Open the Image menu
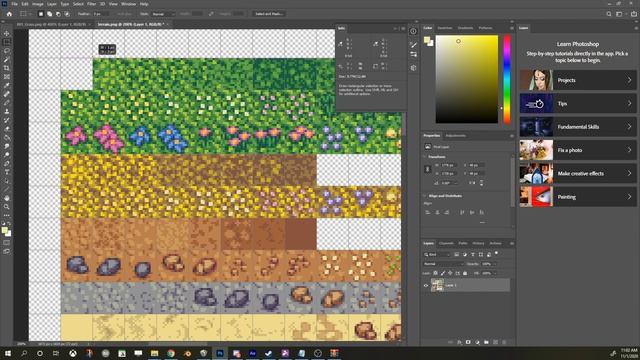 point(38,4)
